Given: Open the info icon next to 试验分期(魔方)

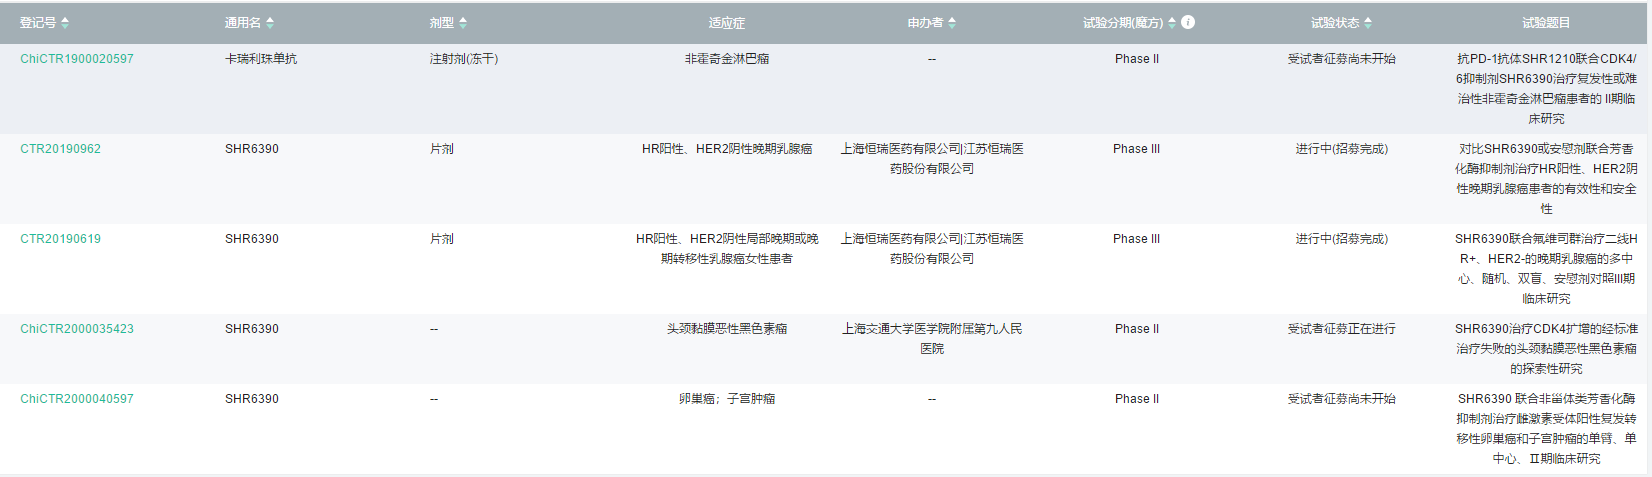Looking at the screenshot, I should pyautogui.click(x=1188, y=22).
